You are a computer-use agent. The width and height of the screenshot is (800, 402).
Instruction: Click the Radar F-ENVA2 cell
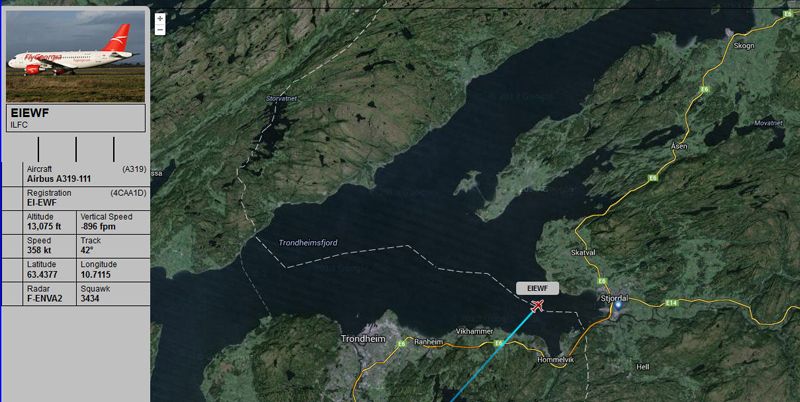[49, 293]
